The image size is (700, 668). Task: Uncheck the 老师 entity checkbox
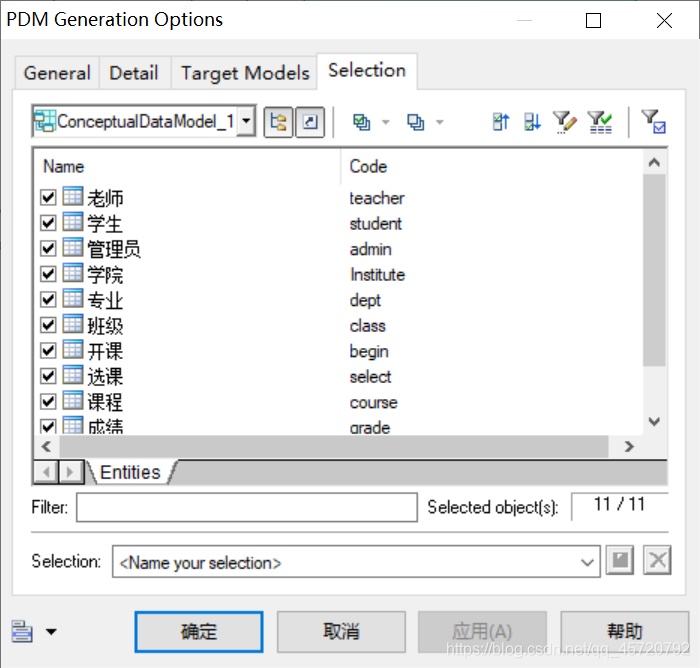(48, 197)
